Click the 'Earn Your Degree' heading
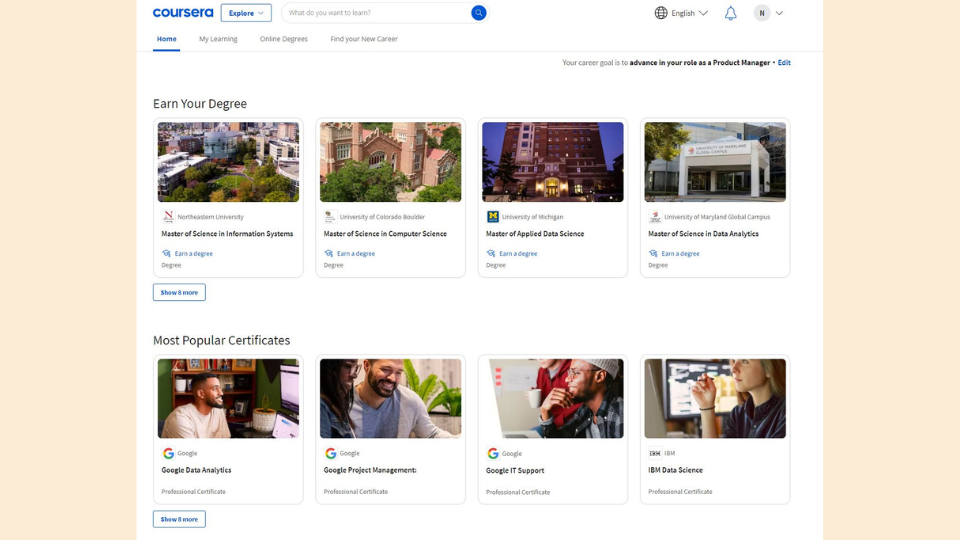This screenshot has height=540, width=960. [x=200, y=103]
